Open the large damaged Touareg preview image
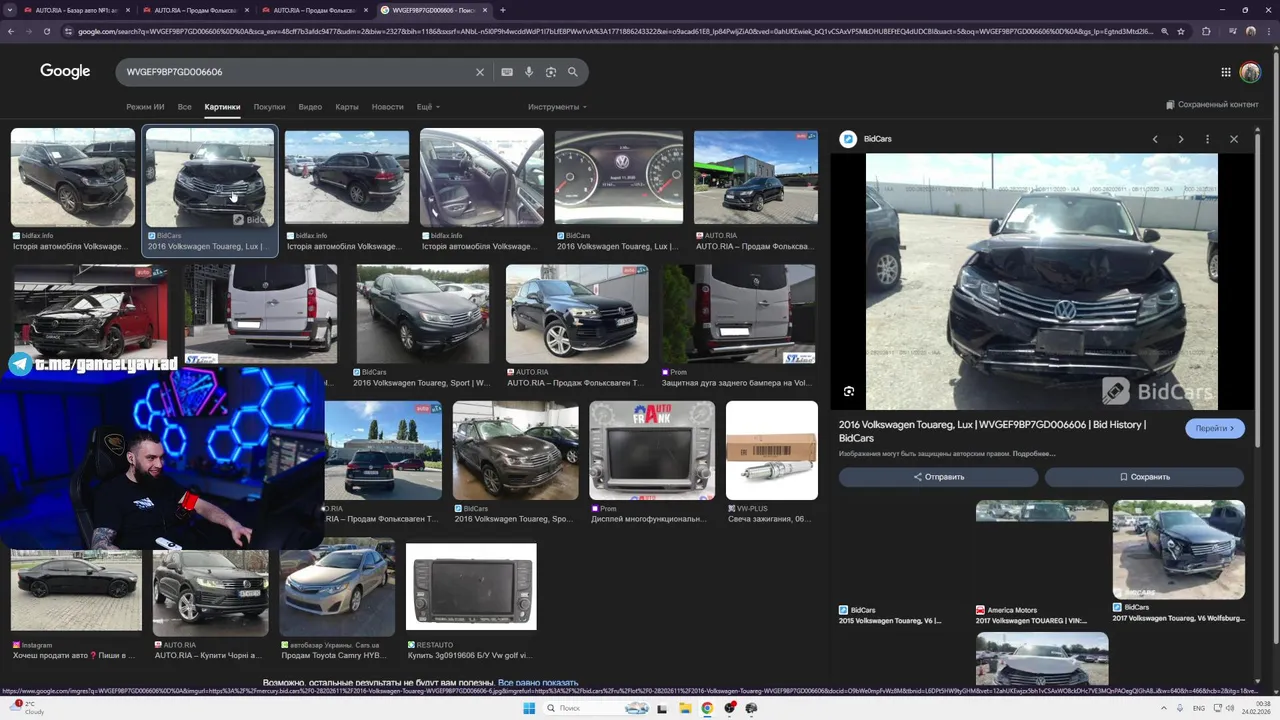 tap(1041, 281)
